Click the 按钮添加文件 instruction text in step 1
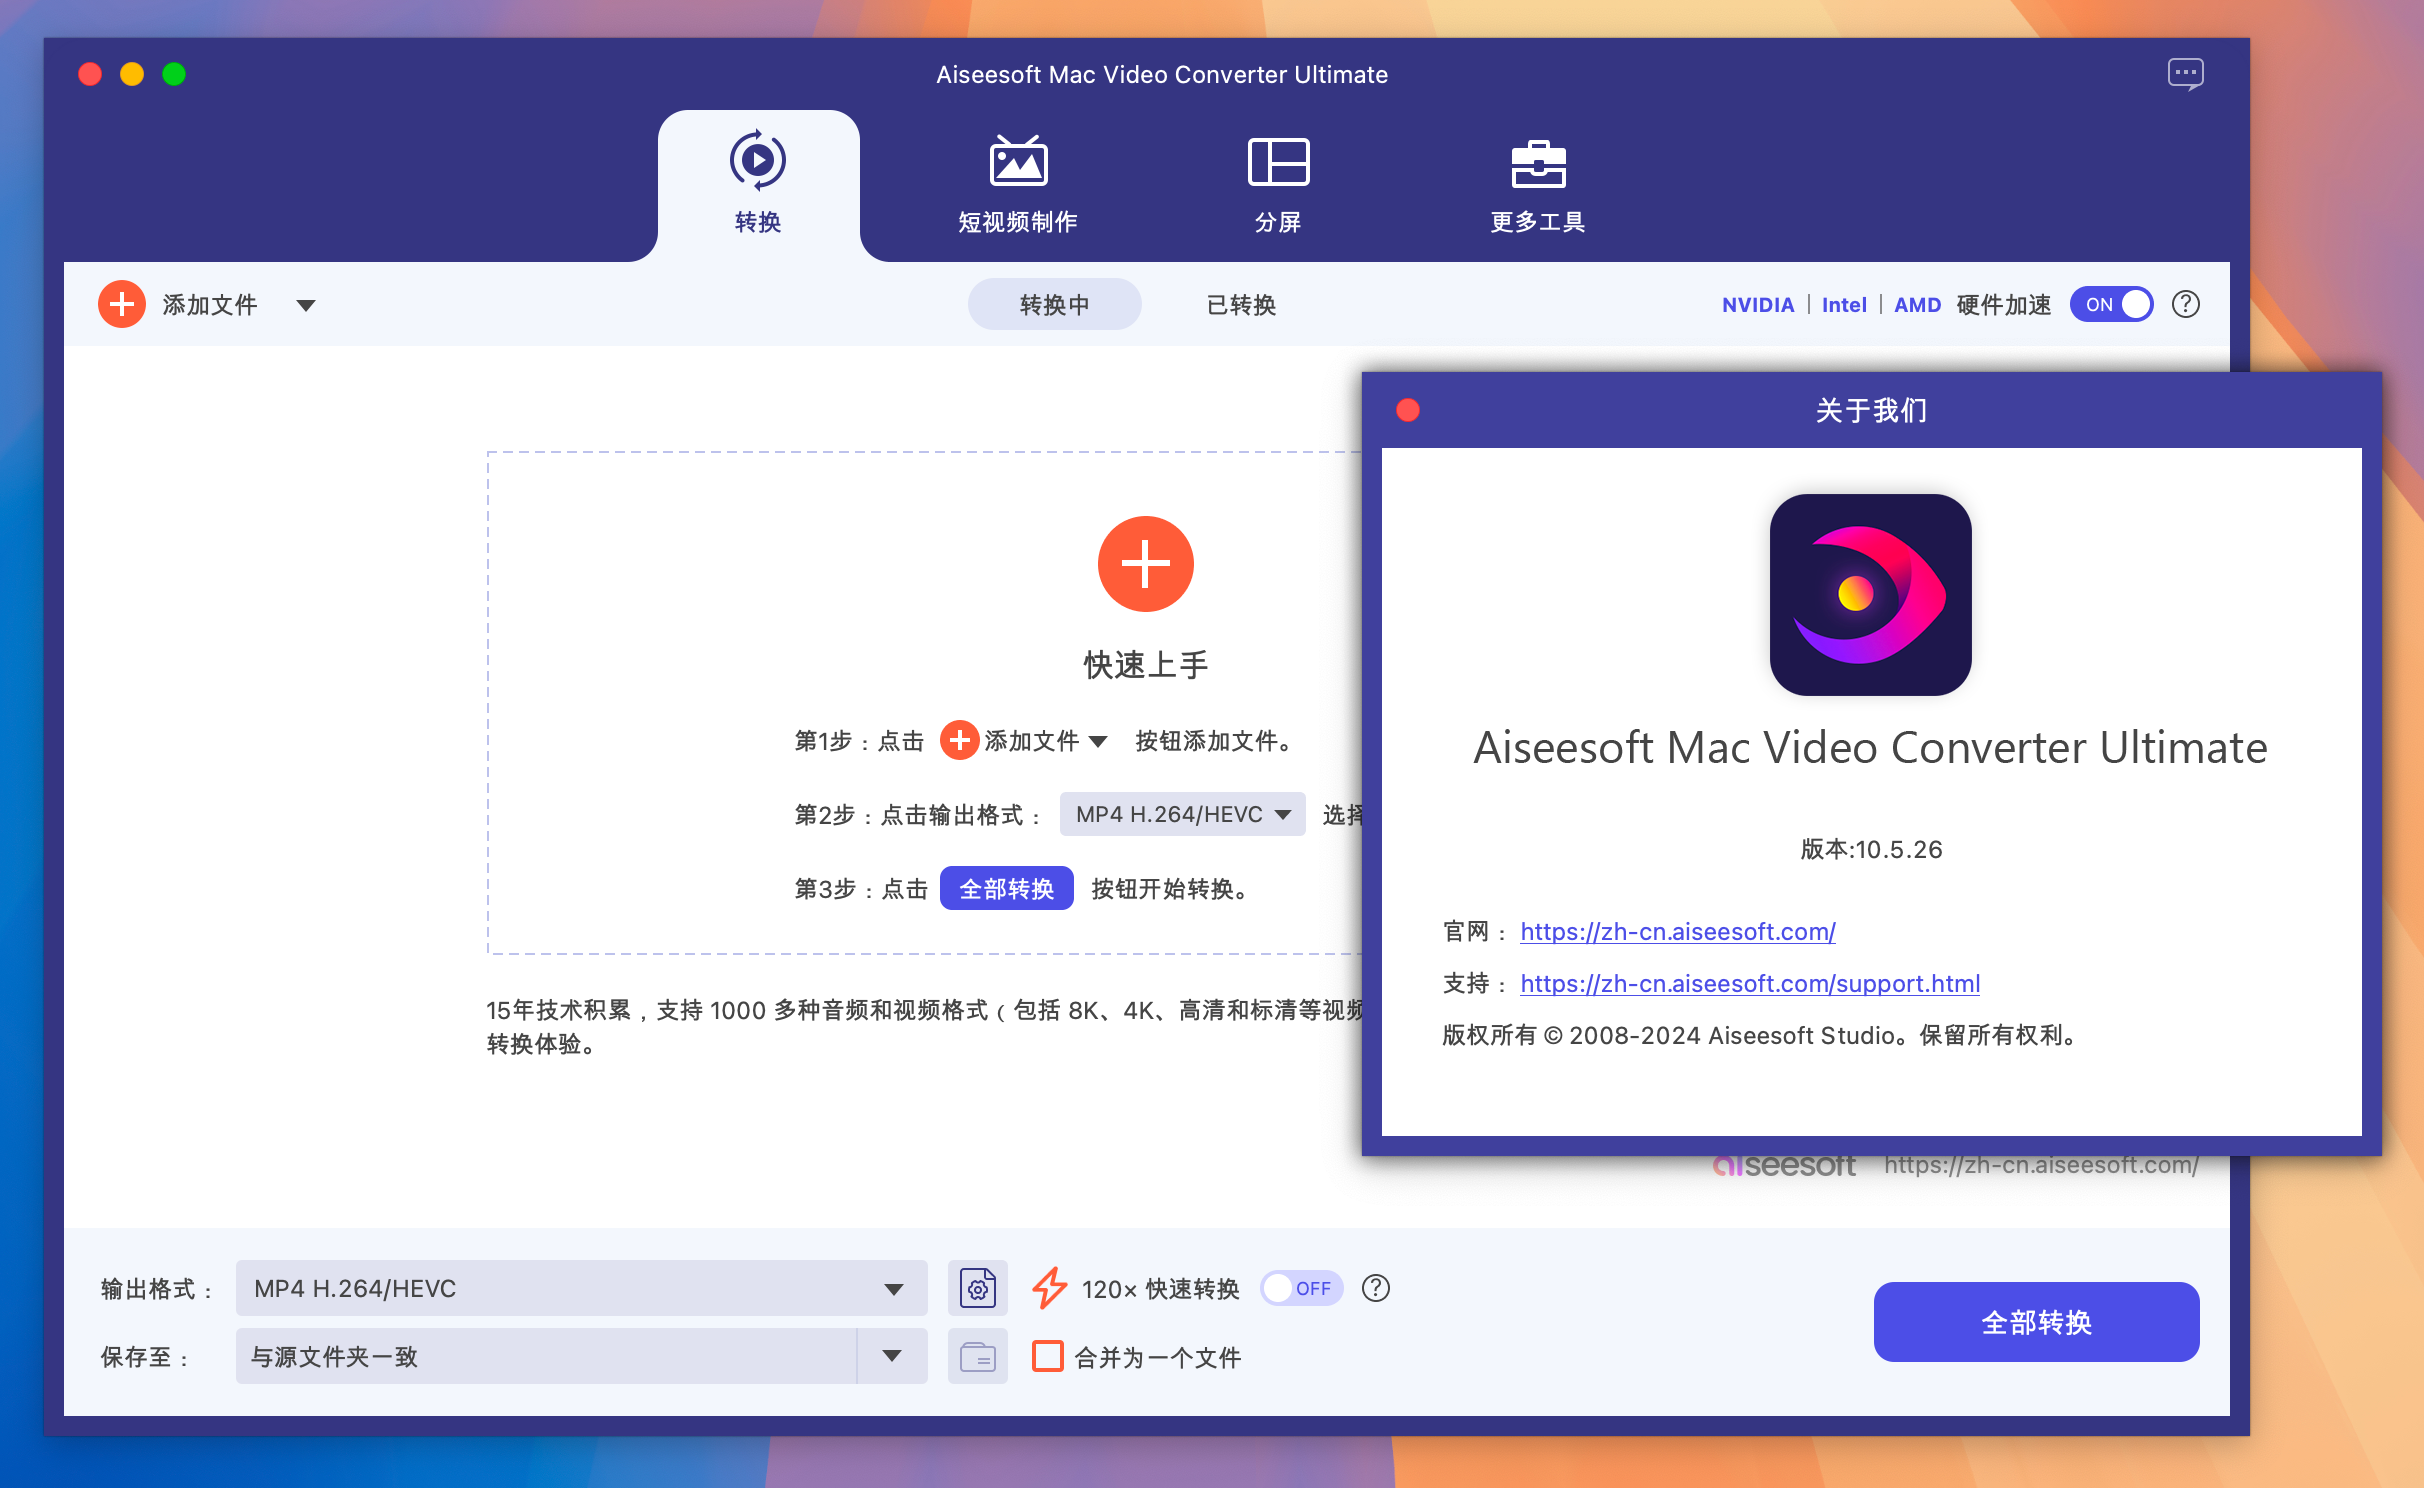The width and height of the screenshot is (2424, 1488). click(1216, 740)
